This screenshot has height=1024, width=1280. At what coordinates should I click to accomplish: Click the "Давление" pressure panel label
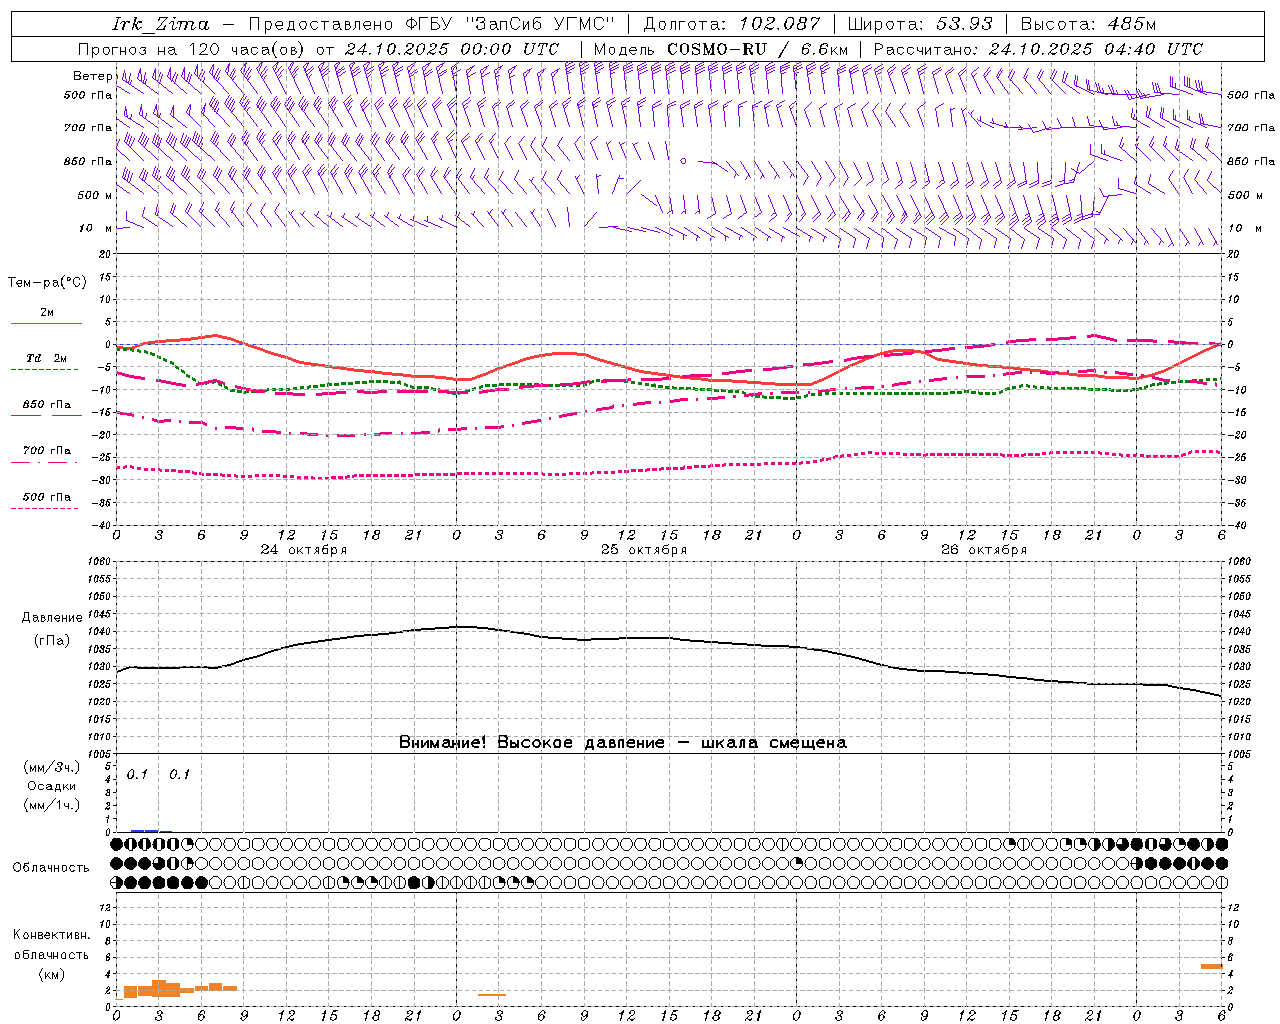52,618
